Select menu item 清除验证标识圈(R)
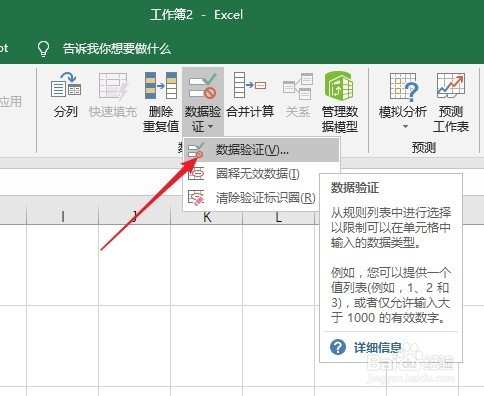Image resolution: width=484 pixels, height=396 pixels. coord(250,198)
